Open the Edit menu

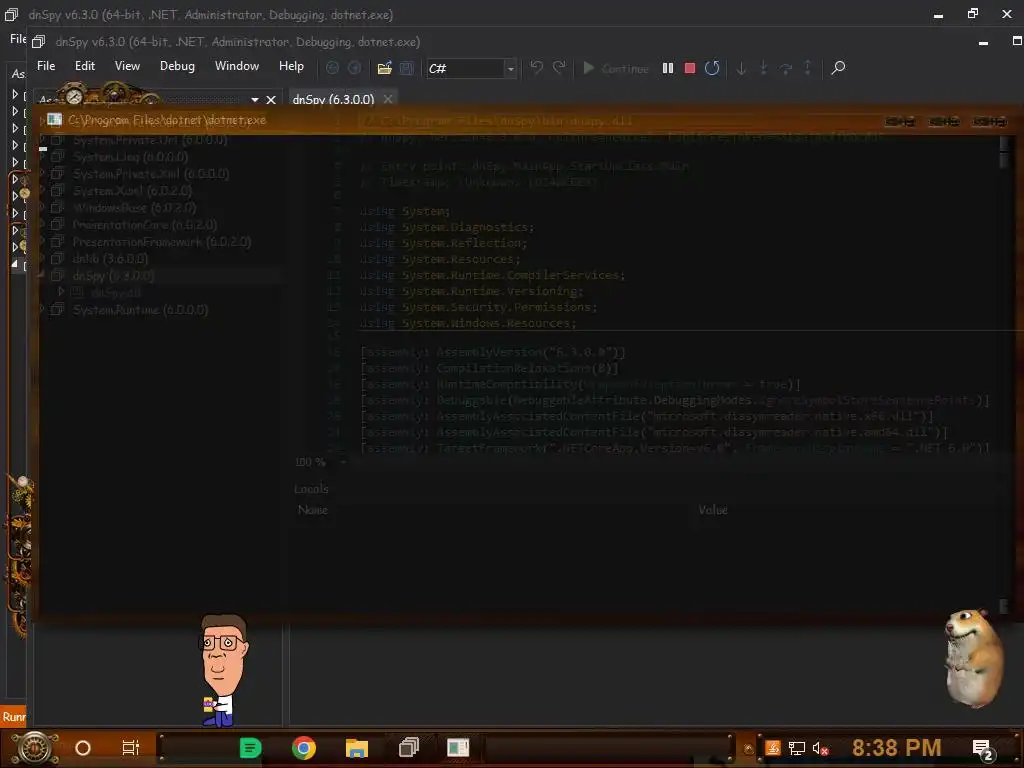85,66
